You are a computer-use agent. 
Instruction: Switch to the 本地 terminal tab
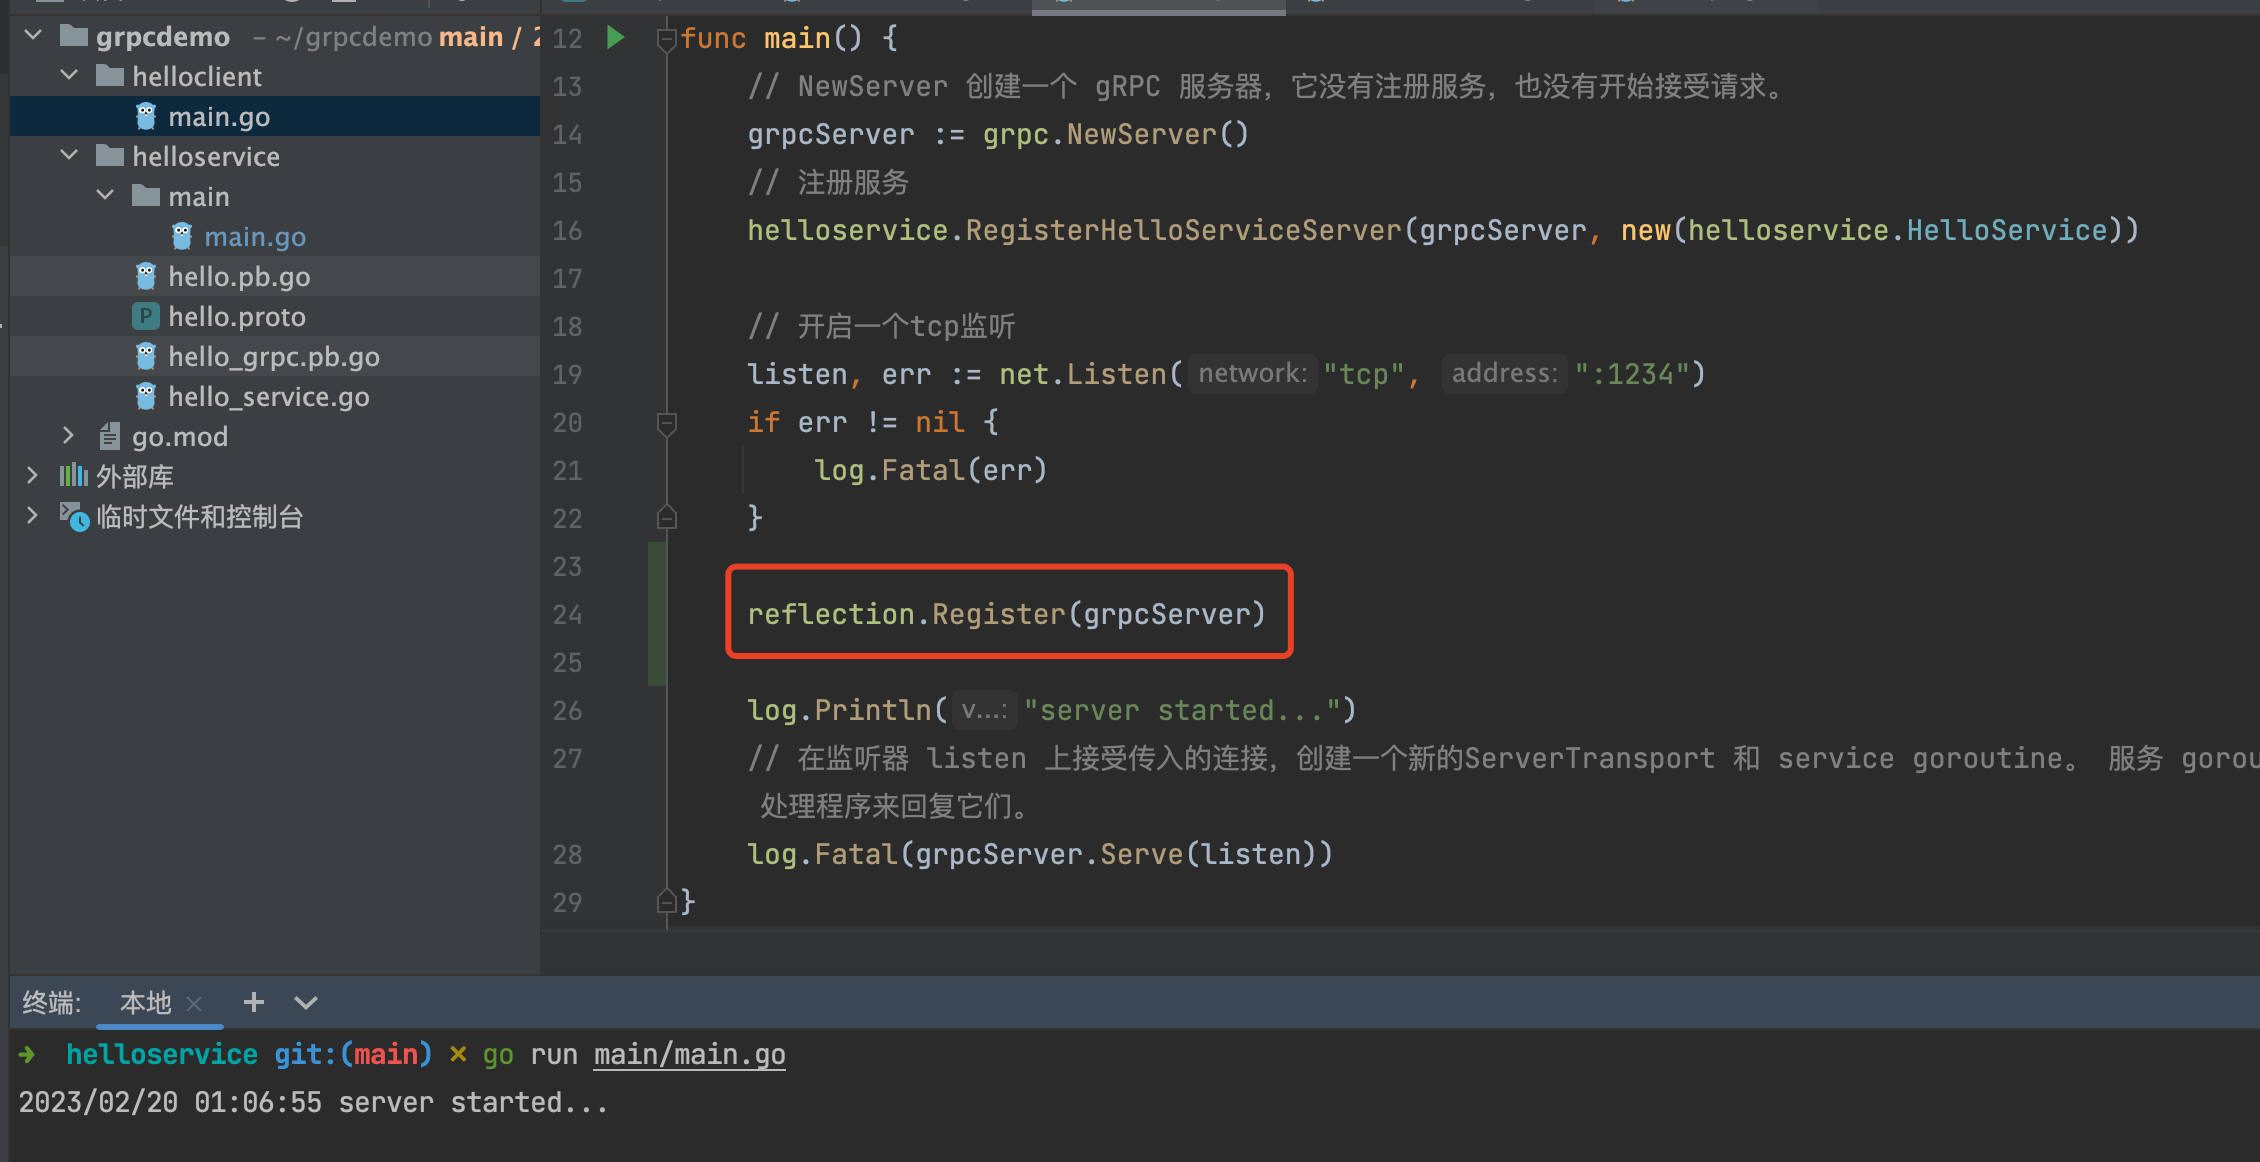144,1002
